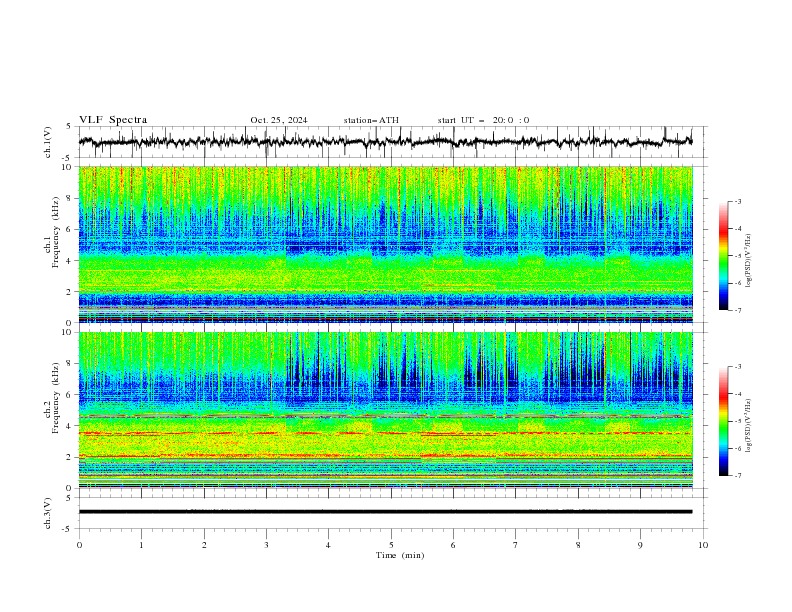Click time axis tick label "9"
The image size is (792, 612).
[x=640, y=545]
